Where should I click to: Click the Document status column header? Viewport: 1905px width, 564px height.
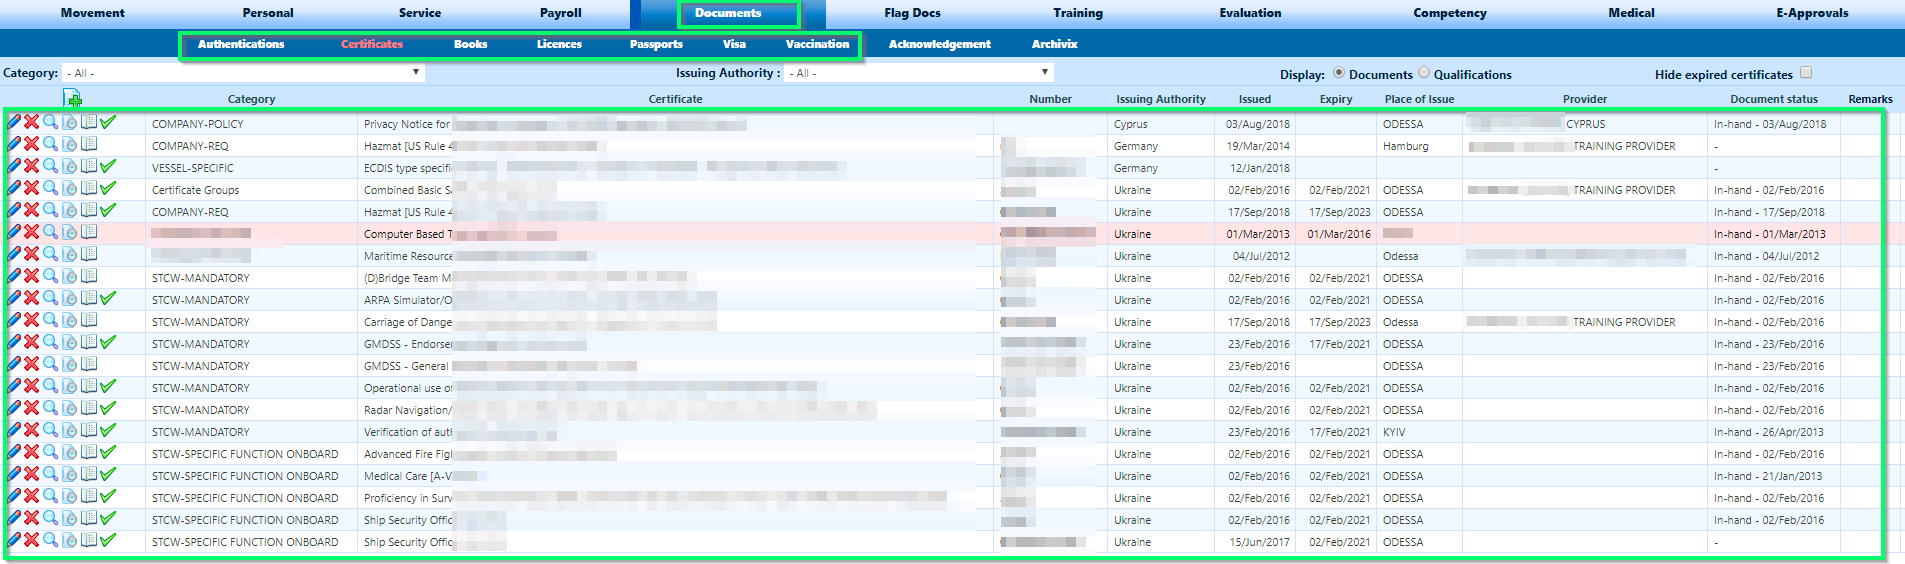[1774, 99]
